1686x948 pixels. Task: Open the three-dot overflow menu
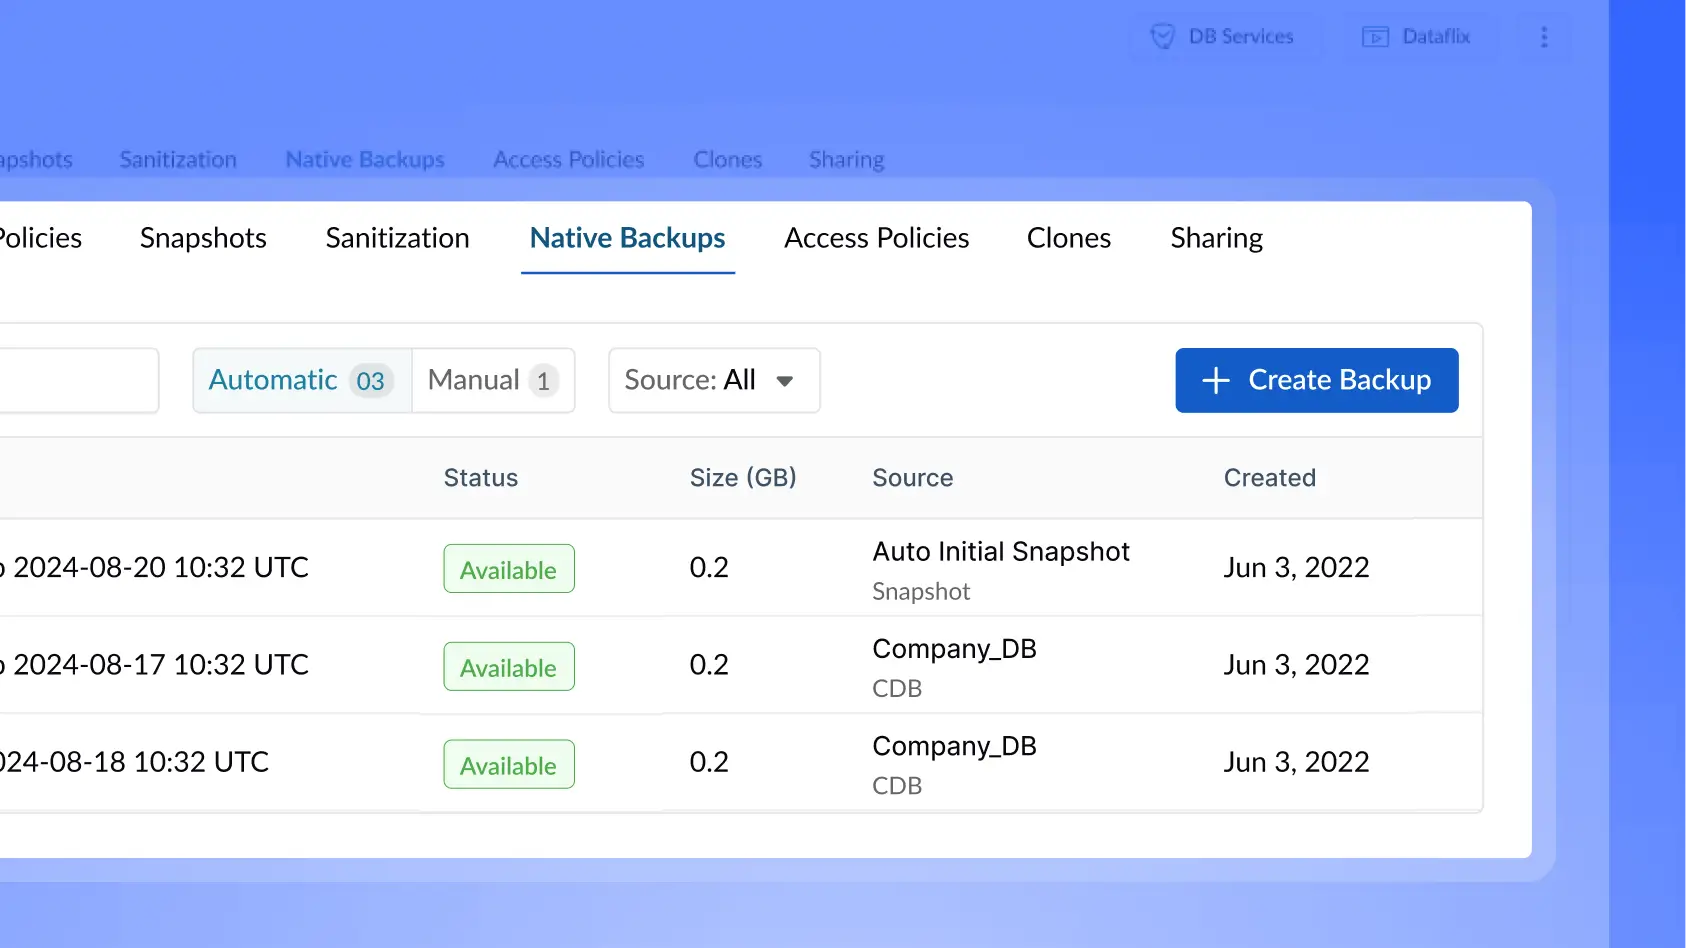(x=1544, y=37)
